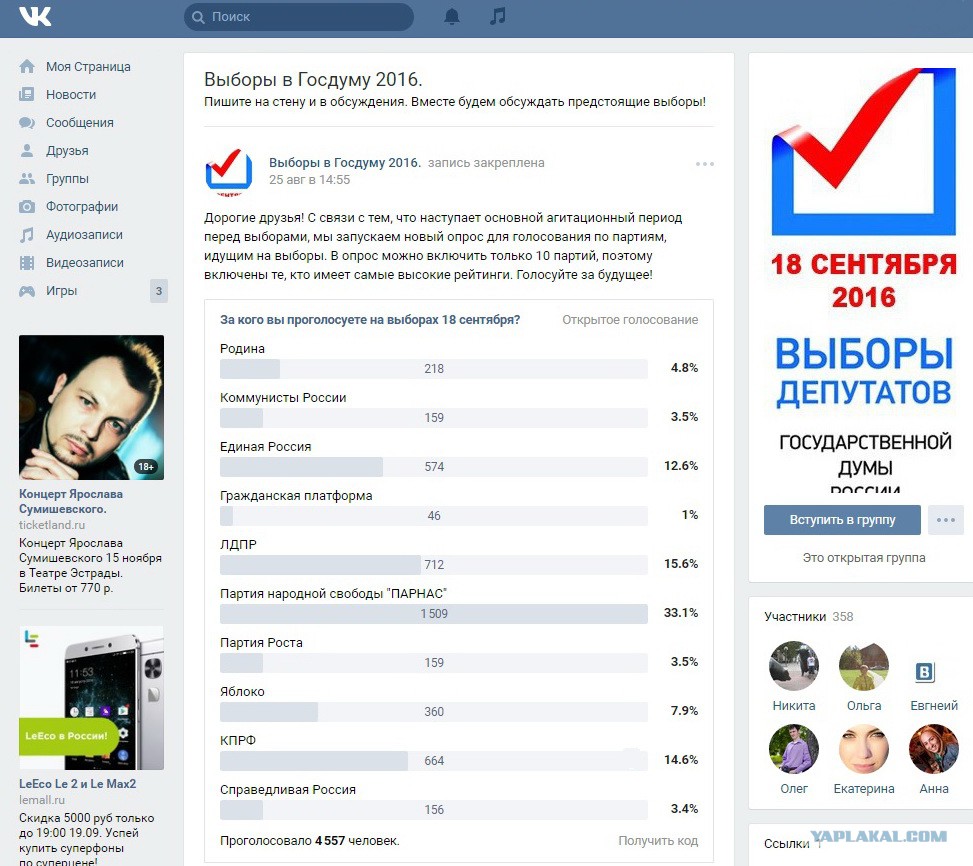Vote for Родина in the poll

click(434, 368)
